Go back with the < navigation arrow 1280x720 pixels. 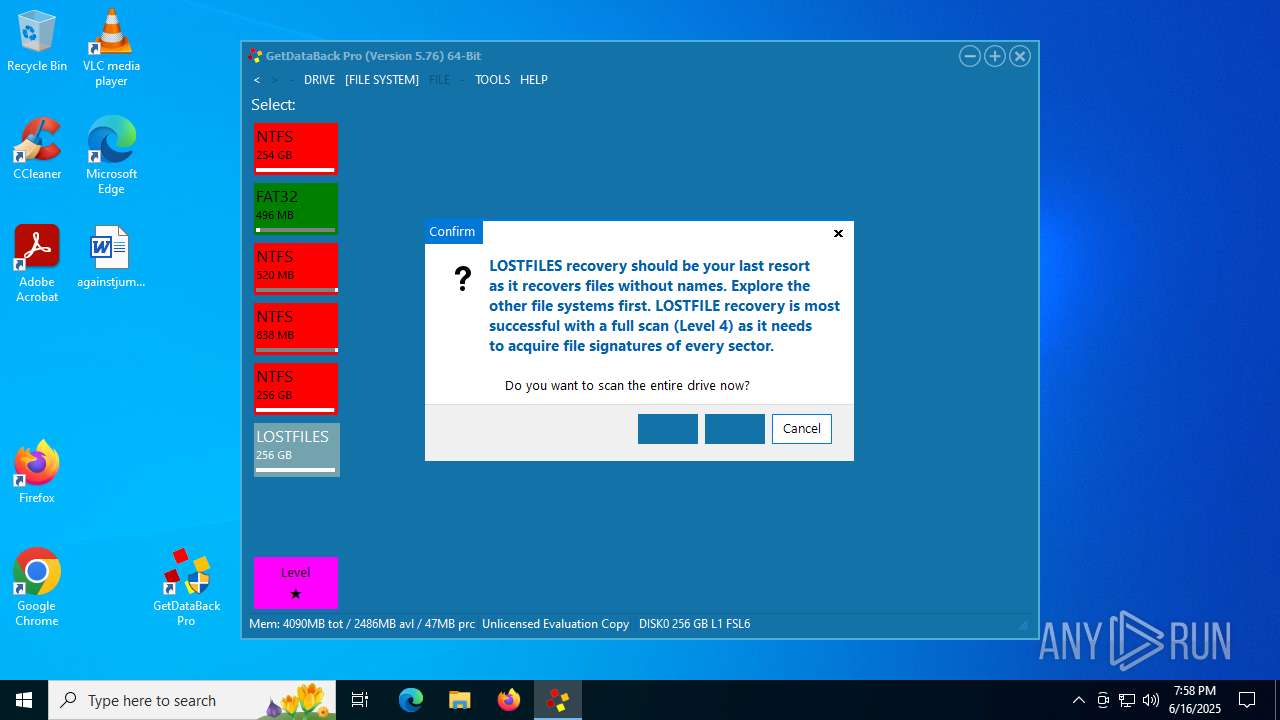pos(257,80)
